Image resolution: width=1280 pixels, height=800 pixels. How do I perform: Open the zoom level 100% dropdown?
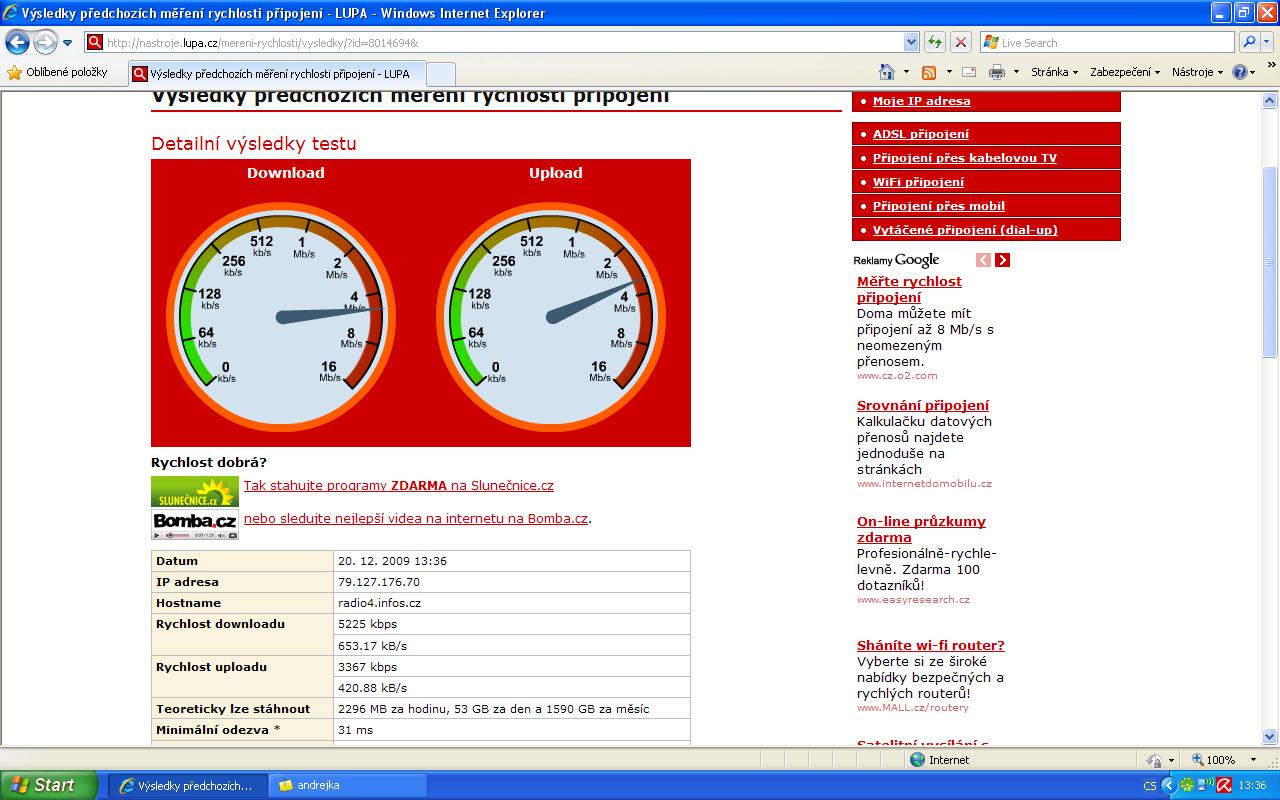tap(1244, 760)
